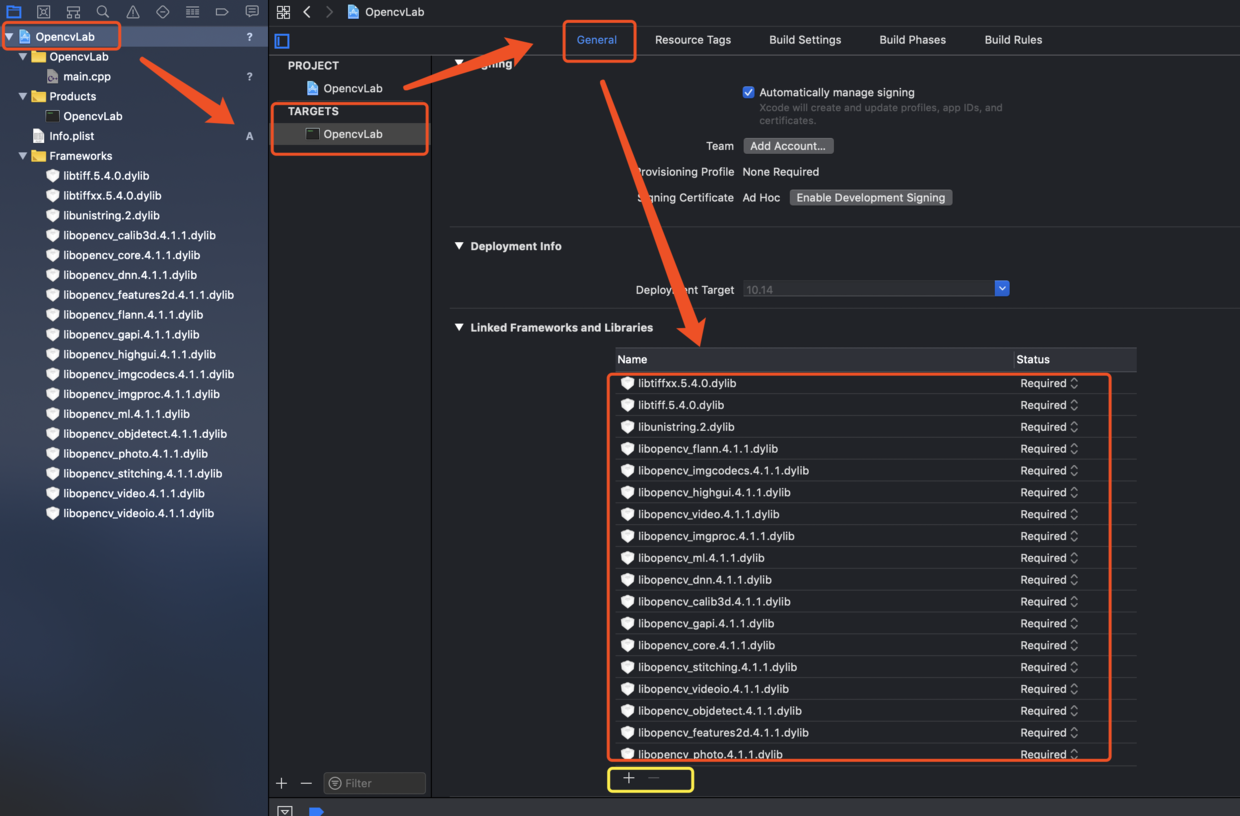Open the Test navigator diamond icon
1240x816 pixels.
click(163, 12)
